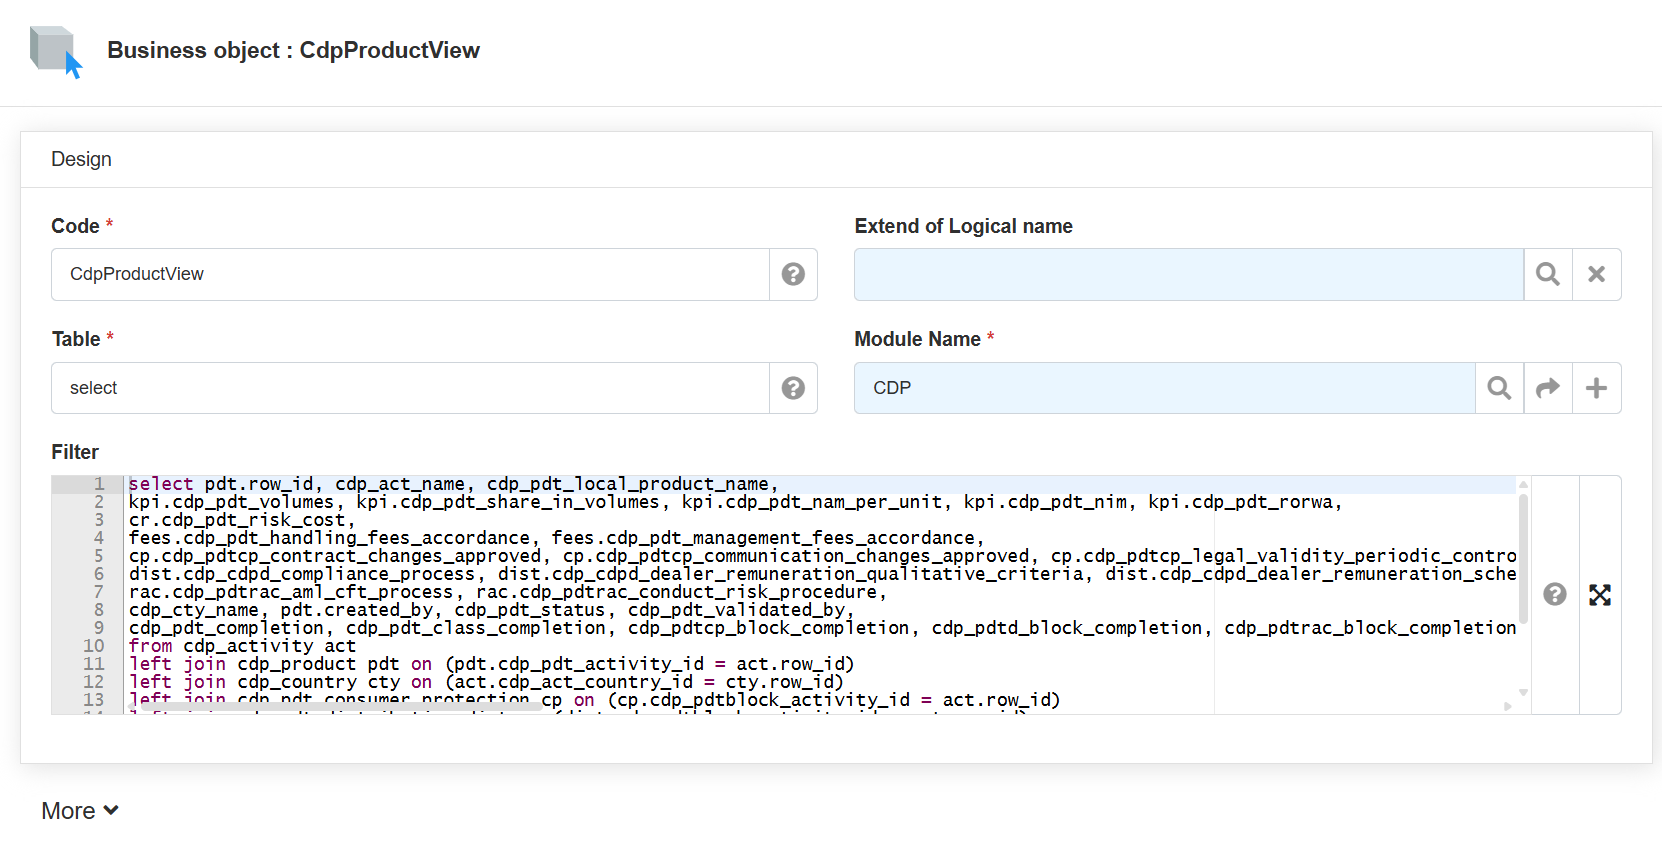Open help for the Table field
The height and width of the screenshot is (859, 1662).
pyautogui.click(x=793, y=388)
